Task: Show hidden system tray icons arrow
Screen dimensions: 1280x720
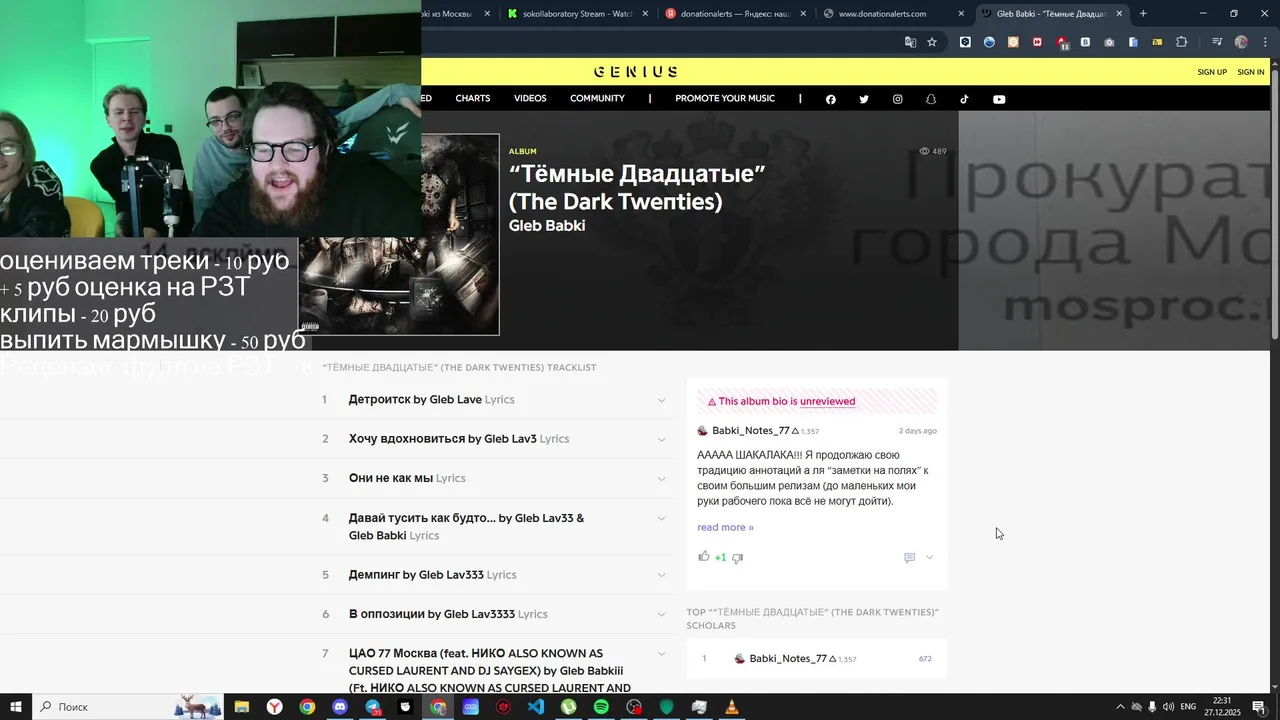Action: click(1120, 707)
